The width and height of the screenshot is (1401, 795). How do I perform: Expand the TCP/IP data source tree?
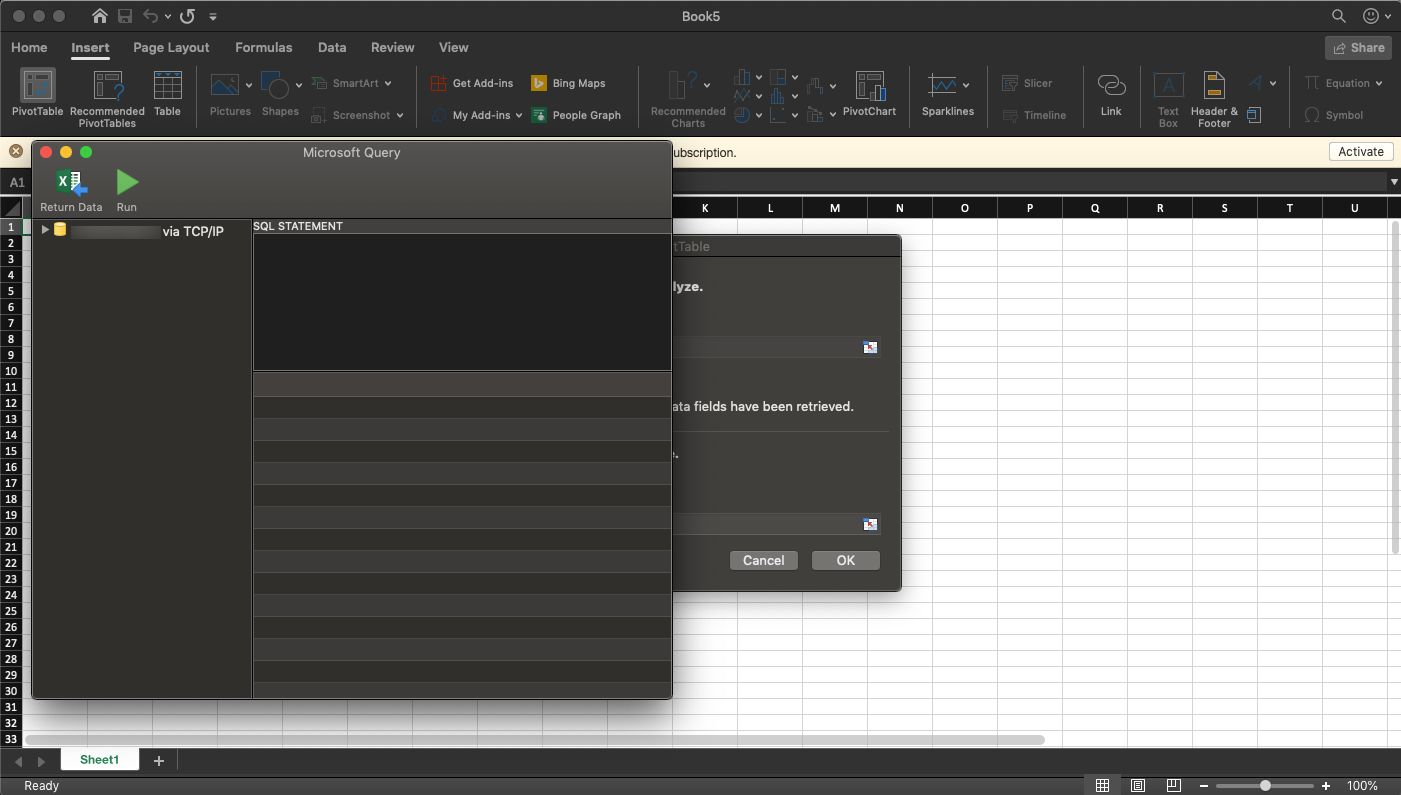pos(44,228)
